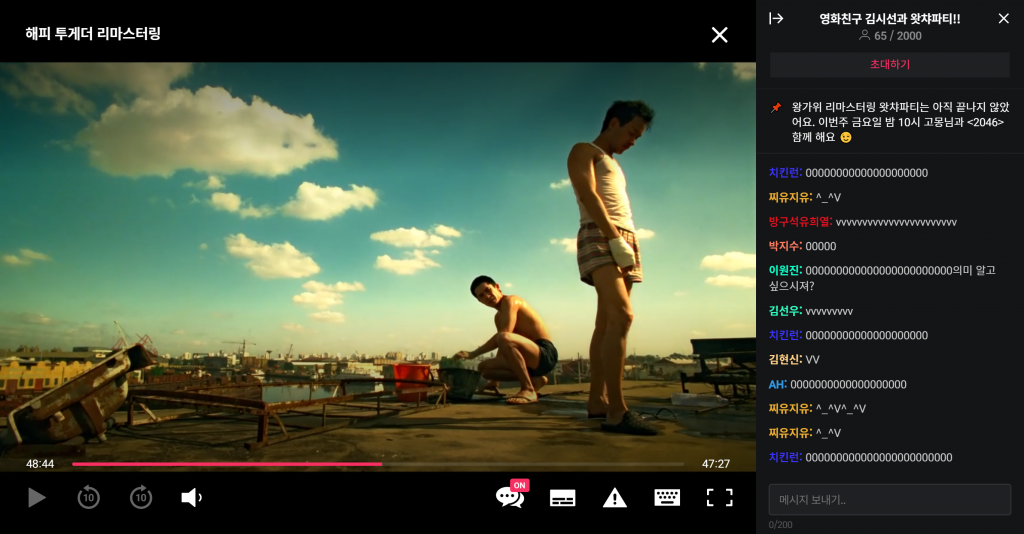This screenshot has width=1024, height=534.
Task: Click the 메시지 보내기 message input field
Action: click(x=889, y=499)
